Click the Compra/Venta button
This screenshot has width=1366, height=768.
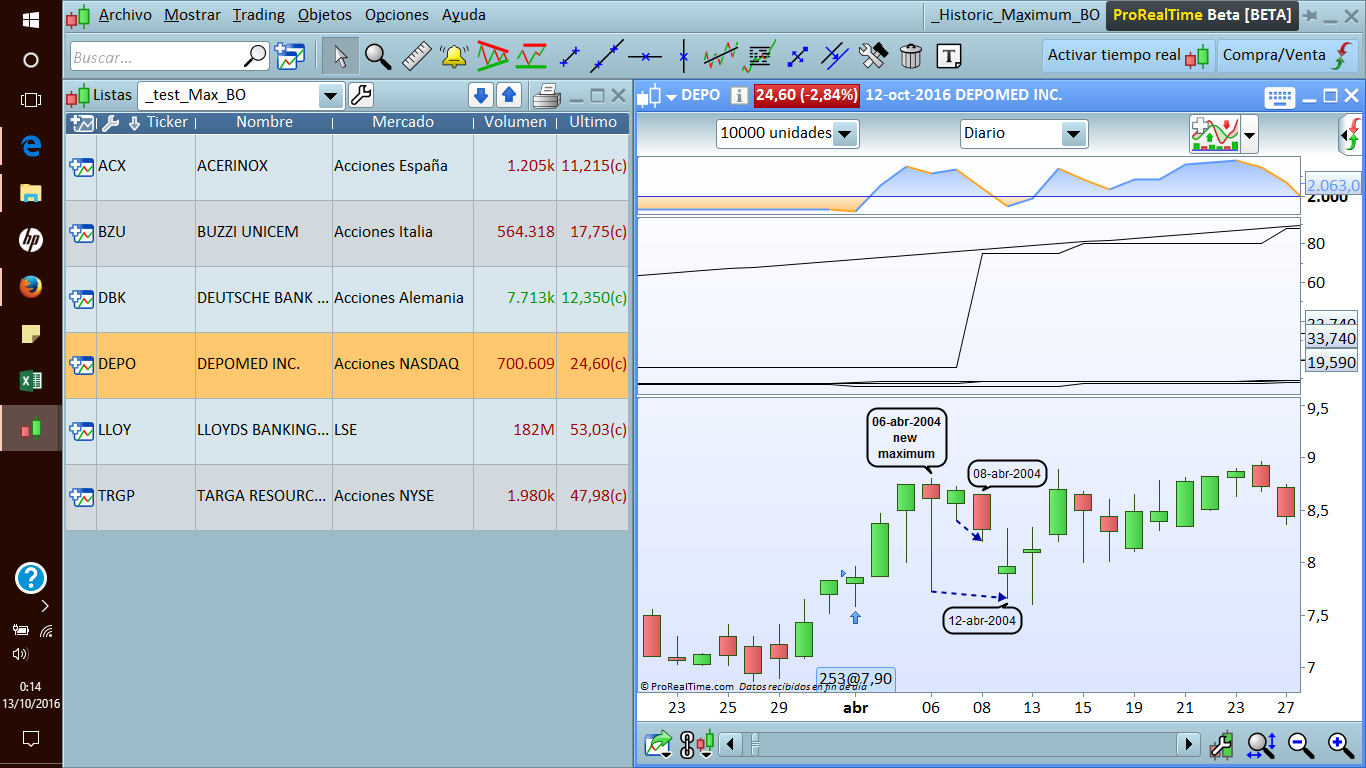tap(1288, 56)
